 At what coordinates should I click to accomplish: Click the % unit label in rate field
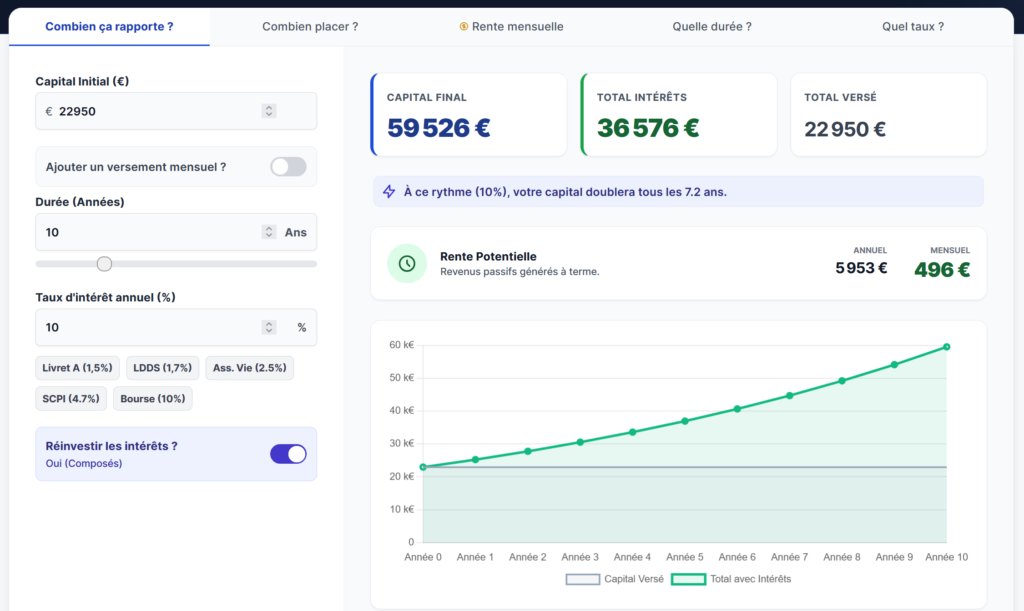coord(302,327)
